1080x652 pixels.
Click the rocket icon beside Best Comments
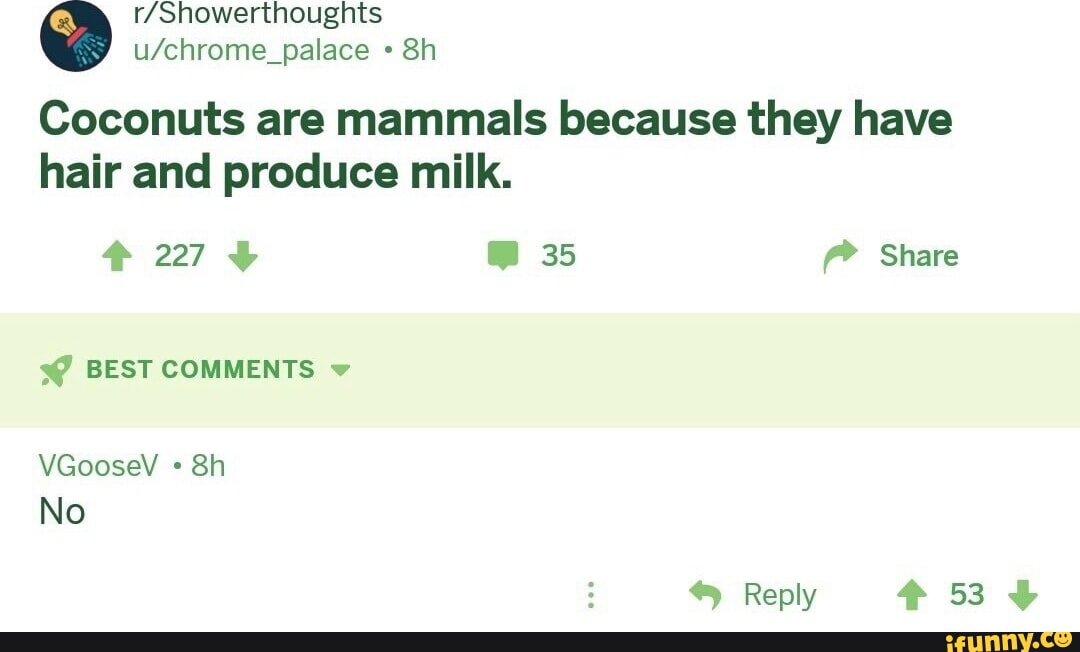coord(54,371)
